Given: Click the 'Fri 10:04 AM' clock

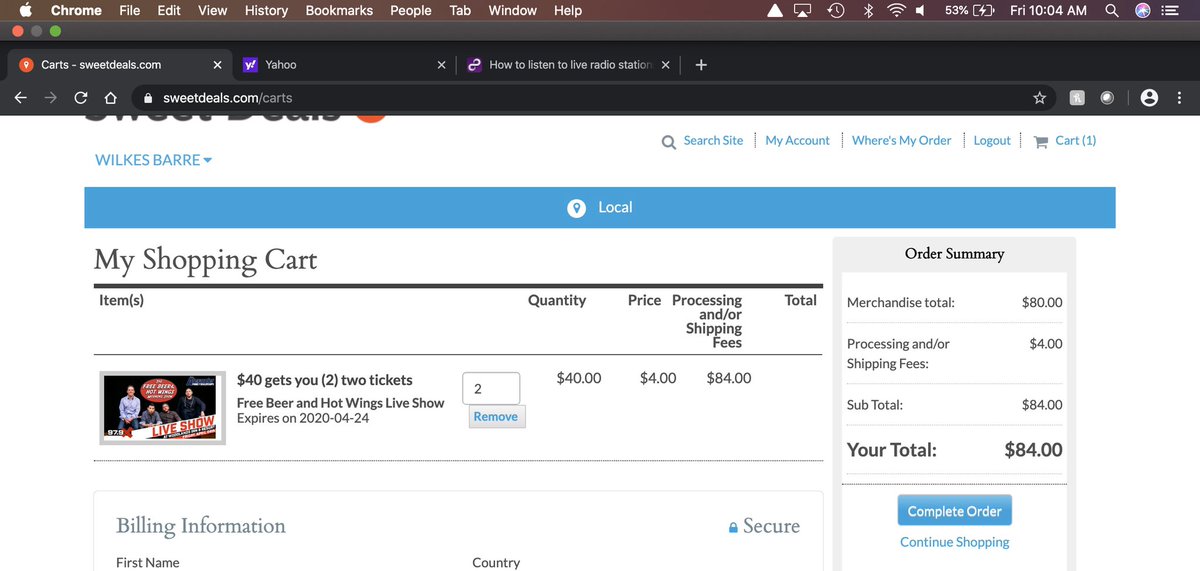Looking at the screenshot, I should [x=1048, y=10].
